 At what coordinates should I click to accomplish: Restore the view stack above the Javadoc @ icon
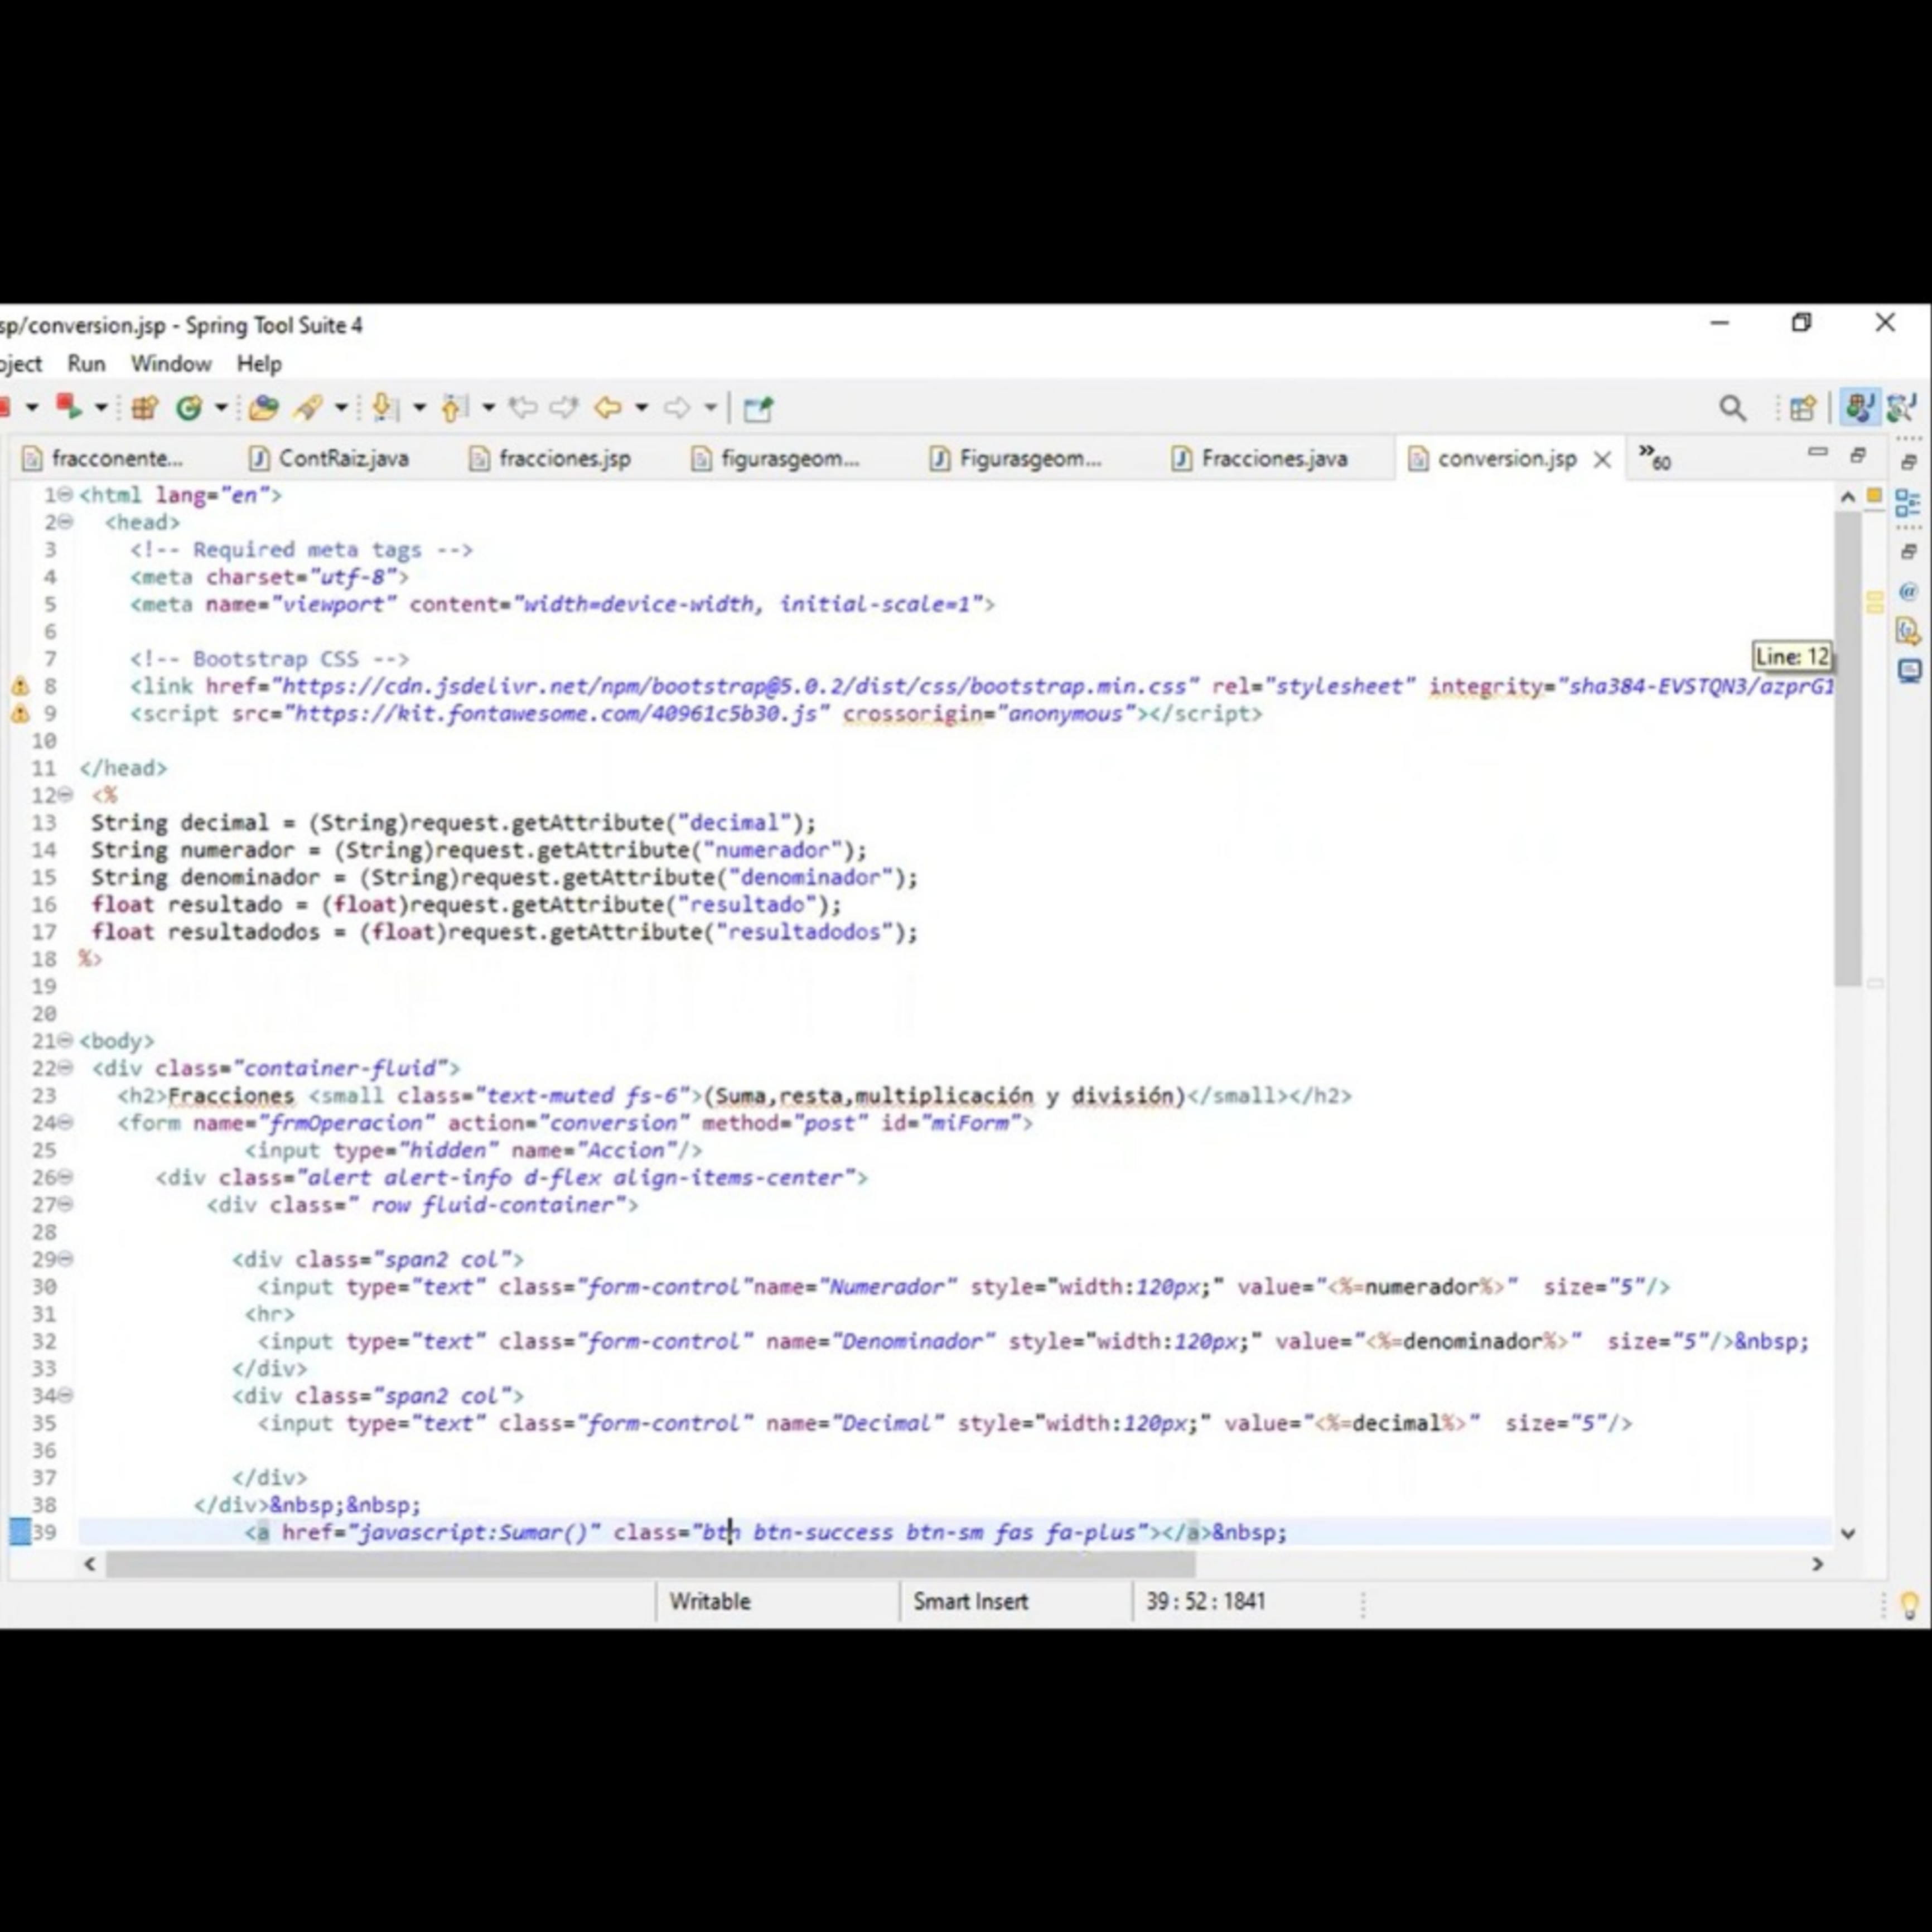coord(1908,551)
